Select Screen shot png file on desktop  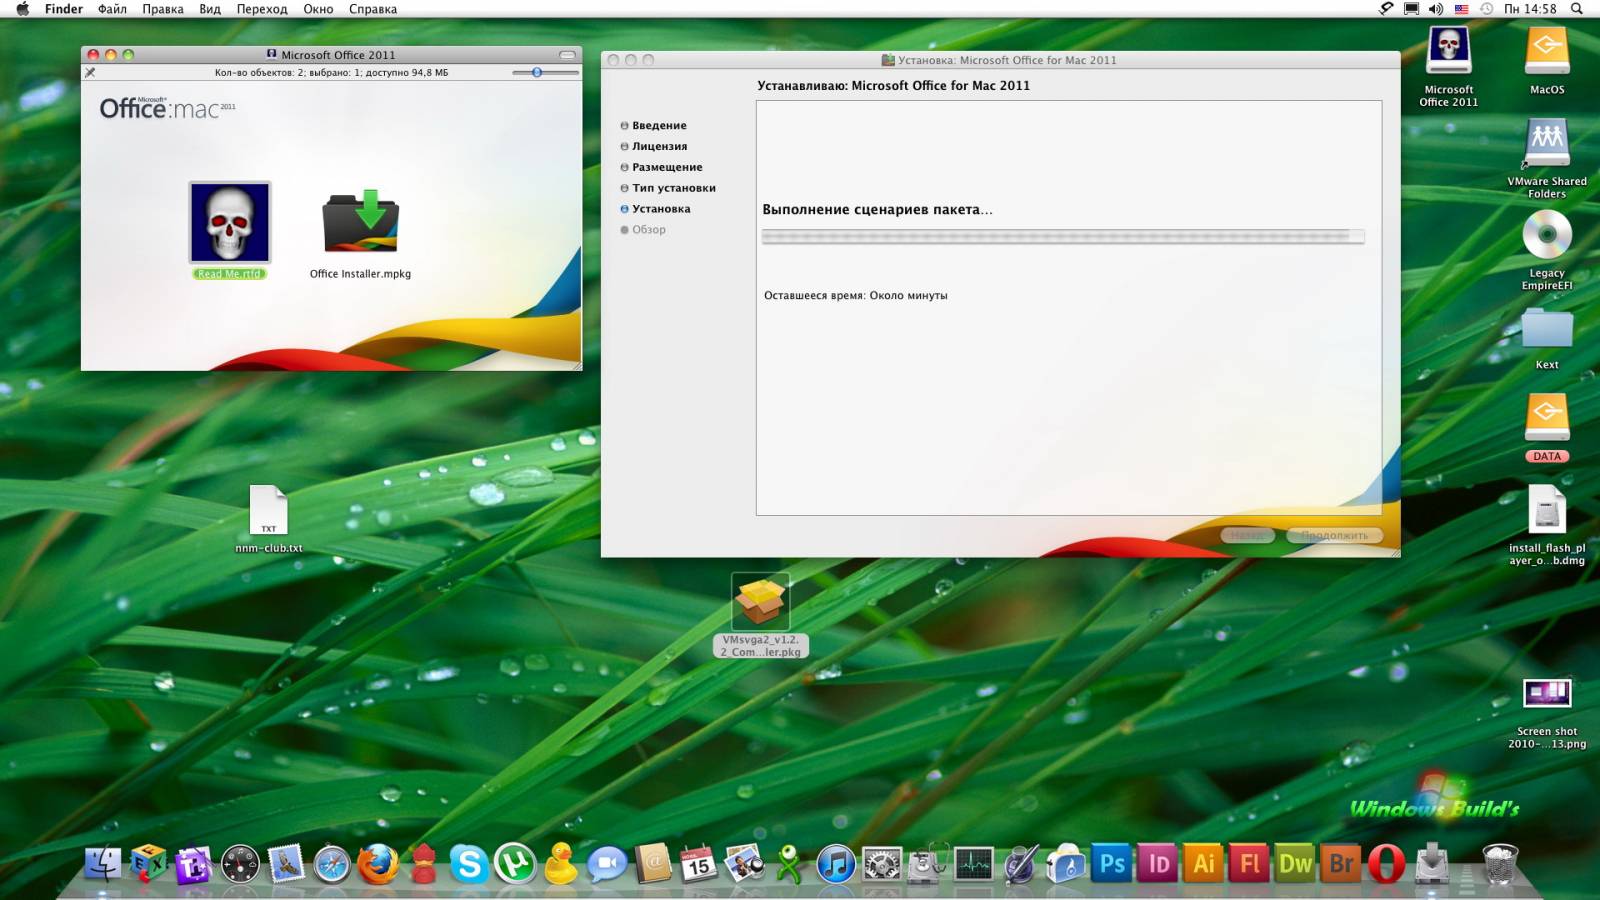click(x=1547, y=713)
